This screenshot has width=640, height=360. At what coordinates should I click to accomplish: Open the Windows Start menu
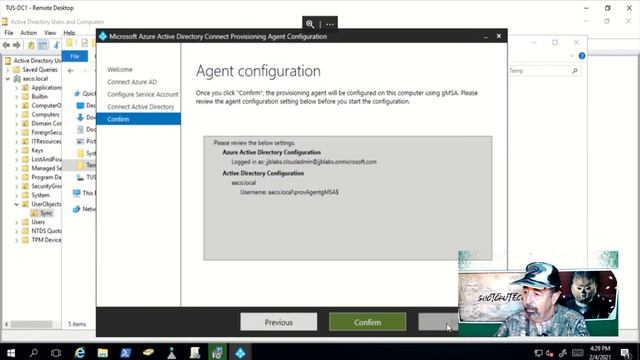pos(11,353)
